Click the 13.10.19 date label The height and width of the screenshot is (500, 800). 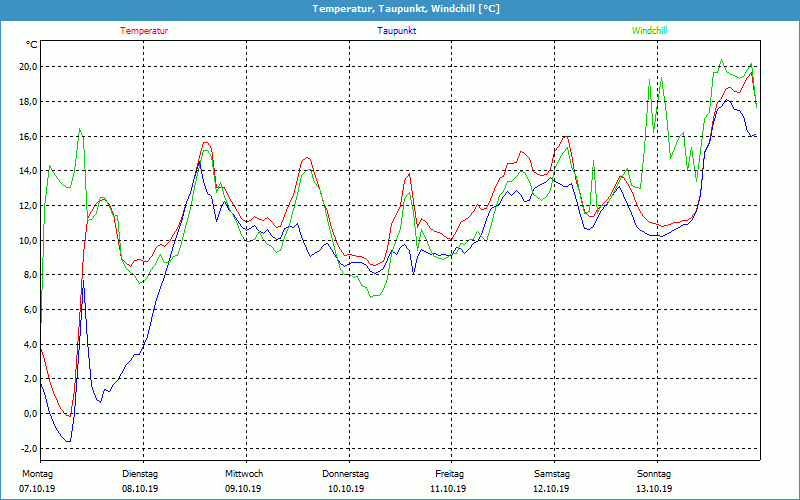point(654,489)
